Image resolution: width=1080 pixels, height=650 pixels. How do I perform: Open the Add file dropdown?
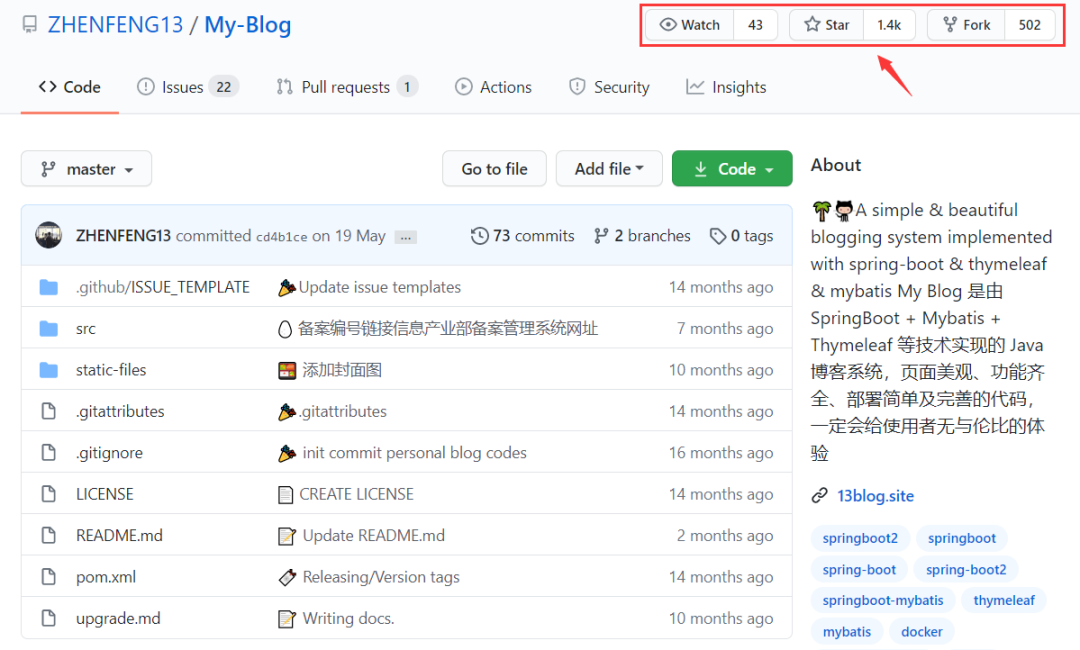609,169
